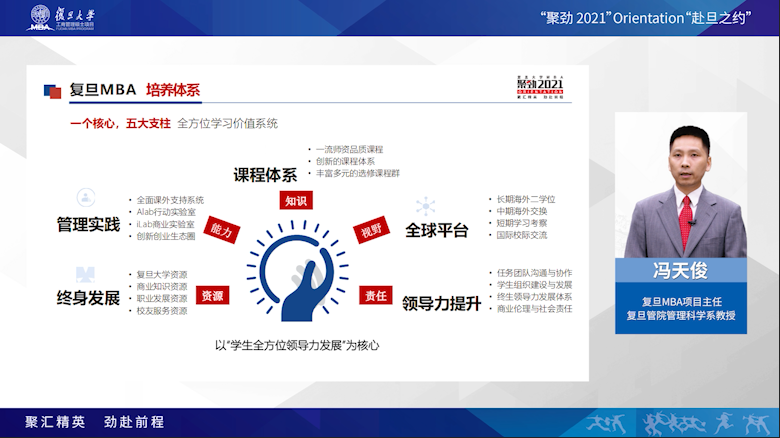
Task: Click the 一个核心，五大支柱 text
Action: pos(120,123)
